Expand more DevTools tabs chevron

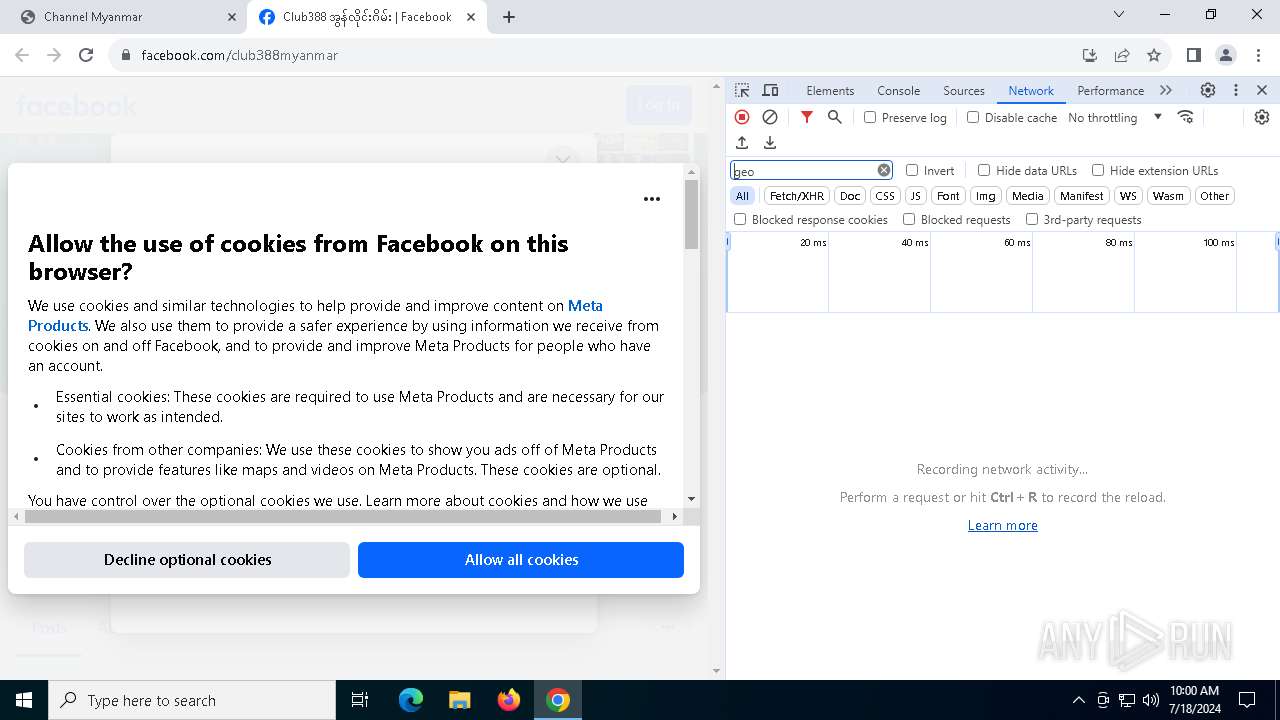[x=1166, y=90]
